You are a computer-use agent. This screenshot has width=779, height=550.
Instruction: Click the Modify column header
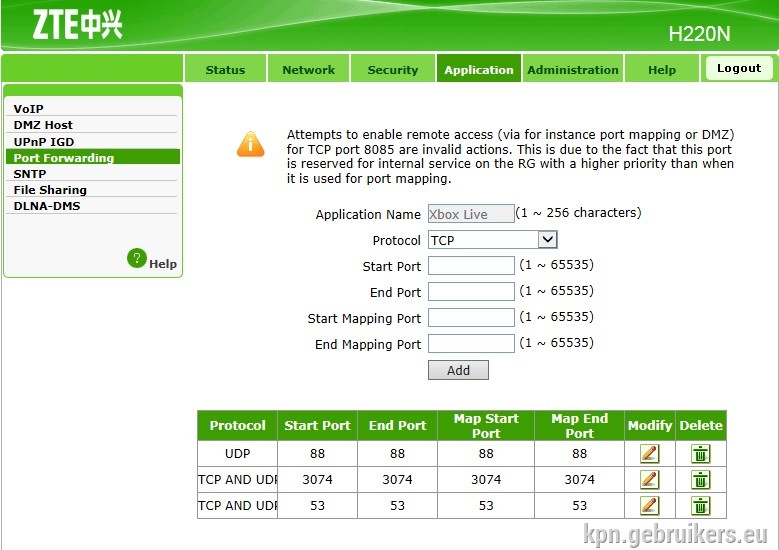click(x=650, y=426)
